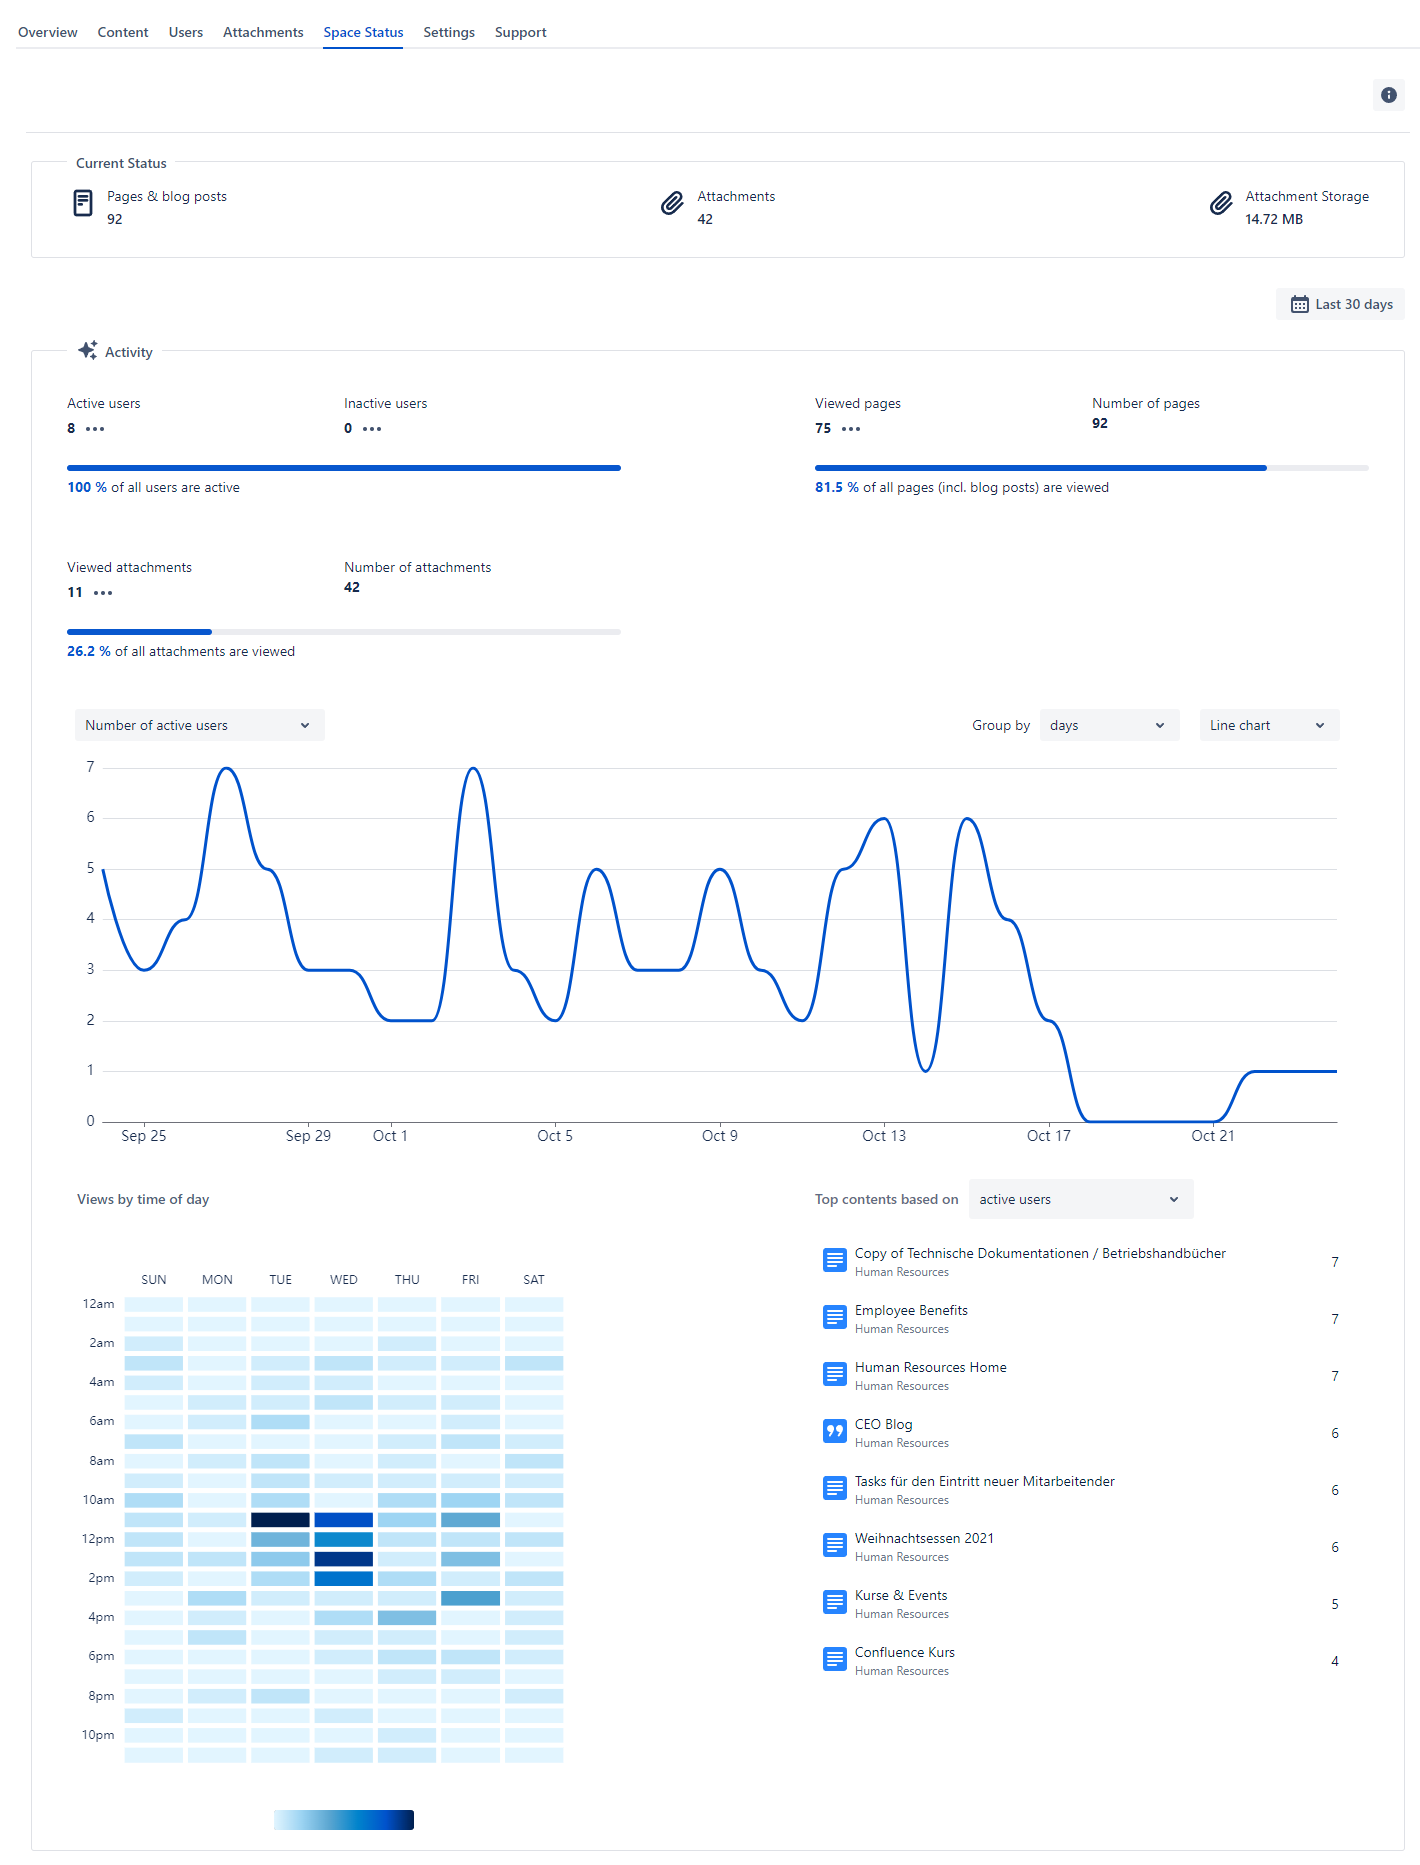
Task: Click the heatmap color gradient legend
Action: pyautogui.click(x=343, y=1820)
